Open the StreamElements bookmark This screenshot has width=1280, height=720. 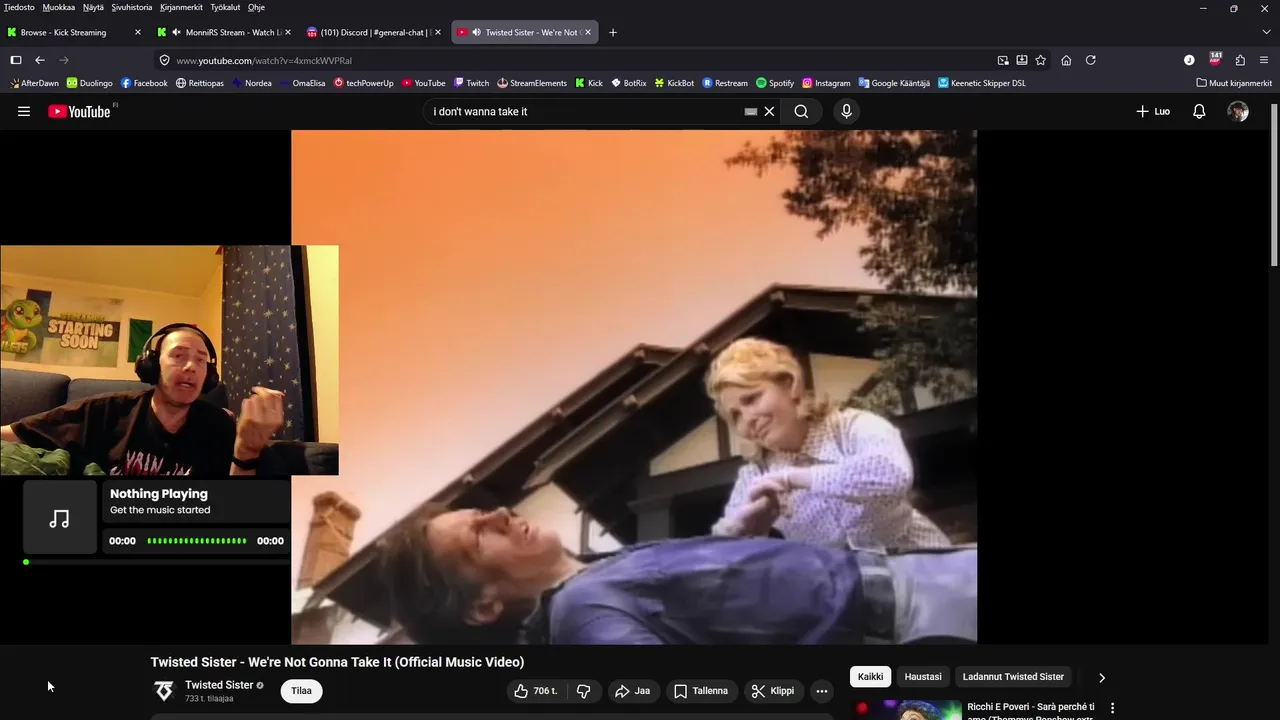click(532, 83)
